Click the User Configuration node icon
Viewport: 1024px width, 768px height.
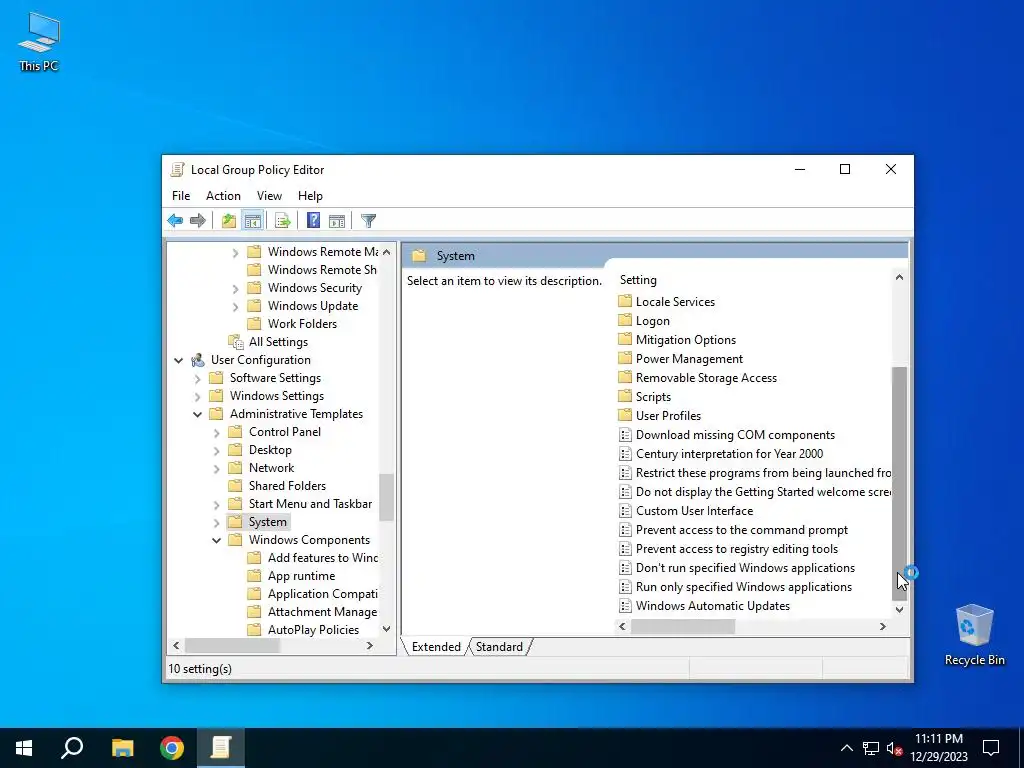[x=198, y=360]
